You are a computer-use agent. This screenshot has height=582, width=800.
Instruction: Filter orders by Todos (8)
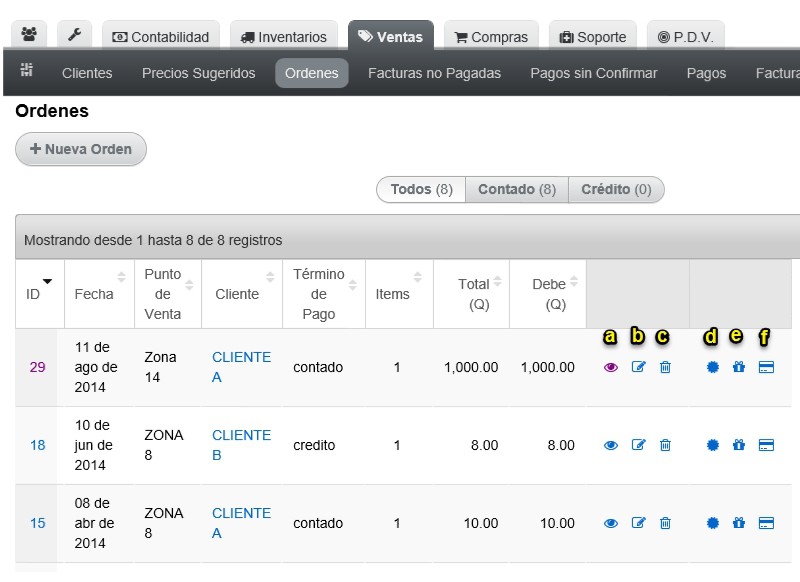tap(421, 189)
